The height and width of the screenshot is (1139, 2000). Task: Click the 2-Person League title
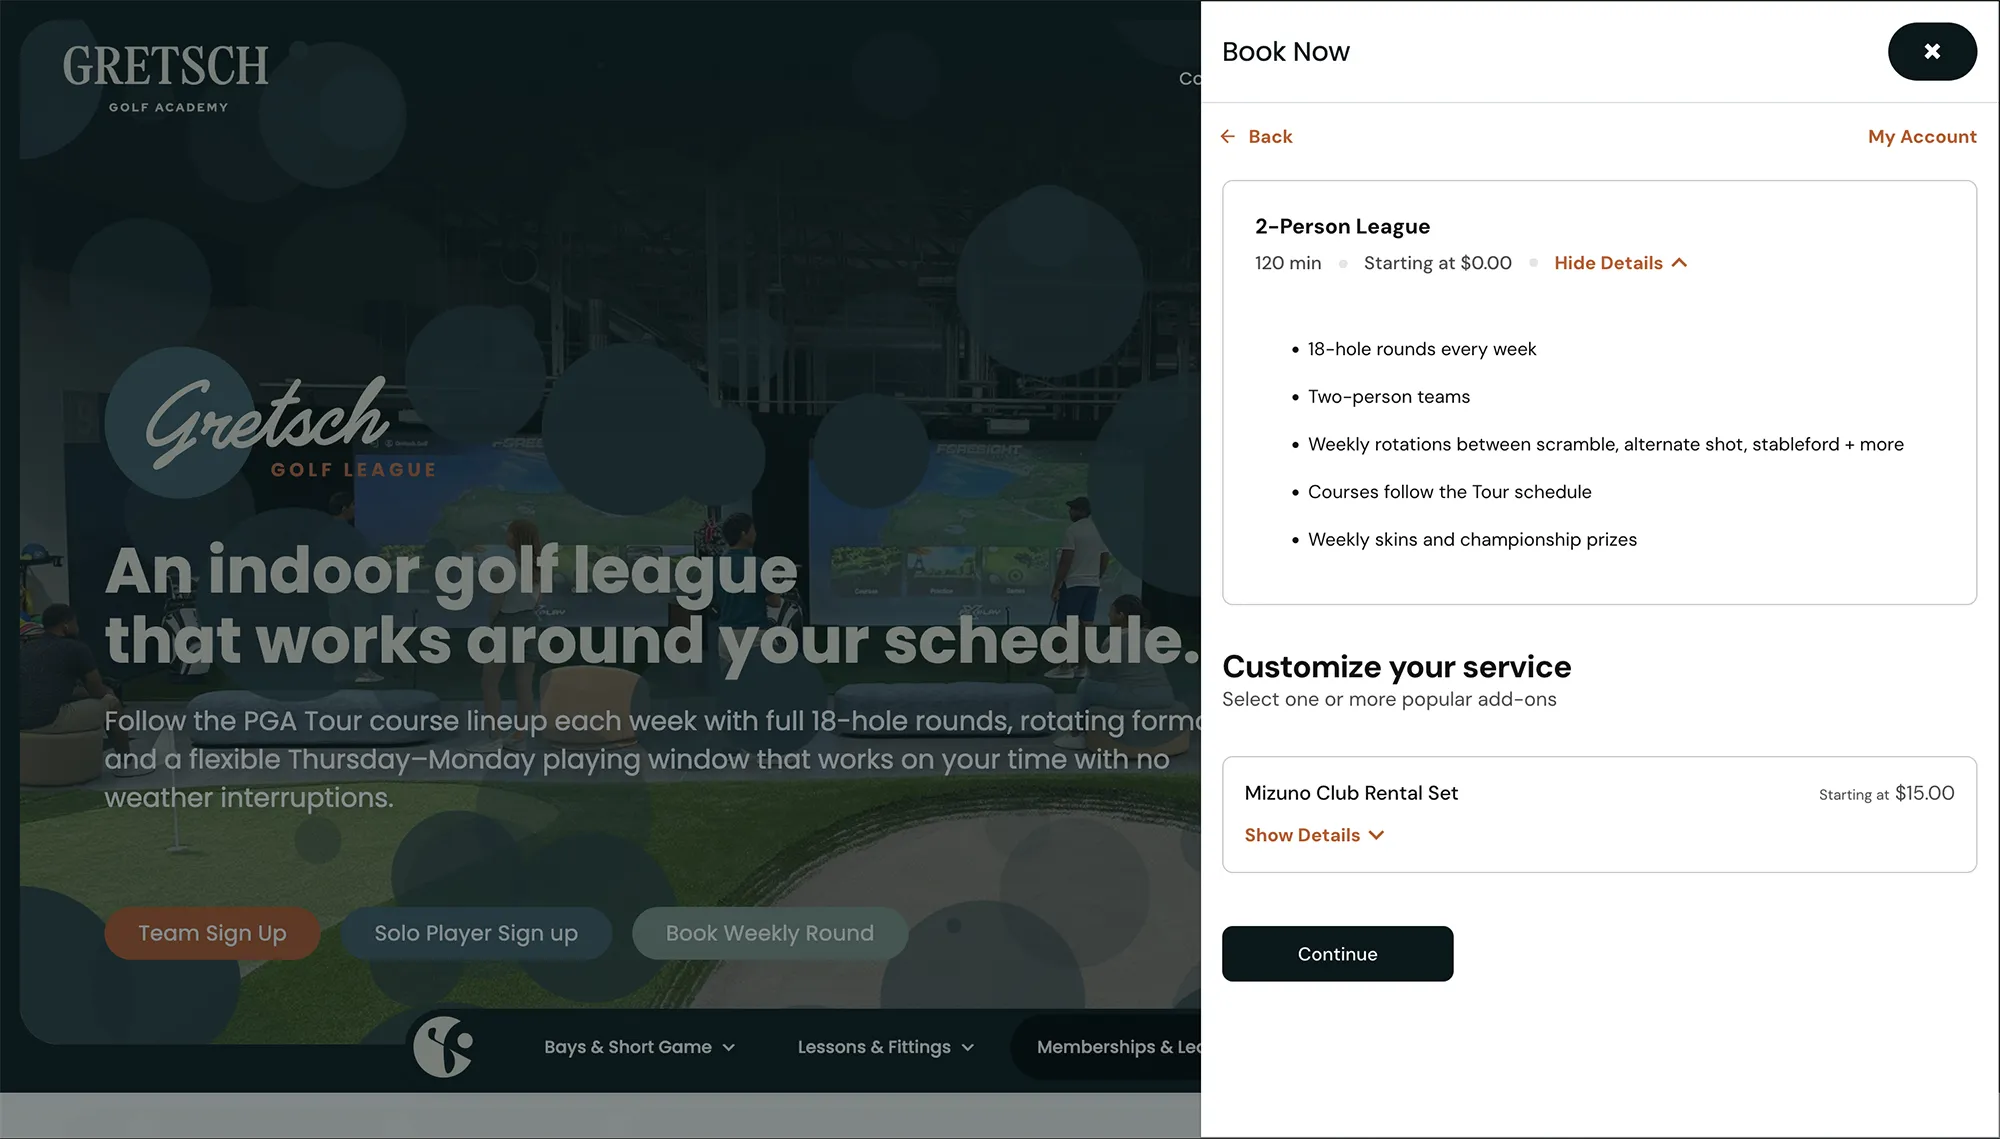[1342, 227]
